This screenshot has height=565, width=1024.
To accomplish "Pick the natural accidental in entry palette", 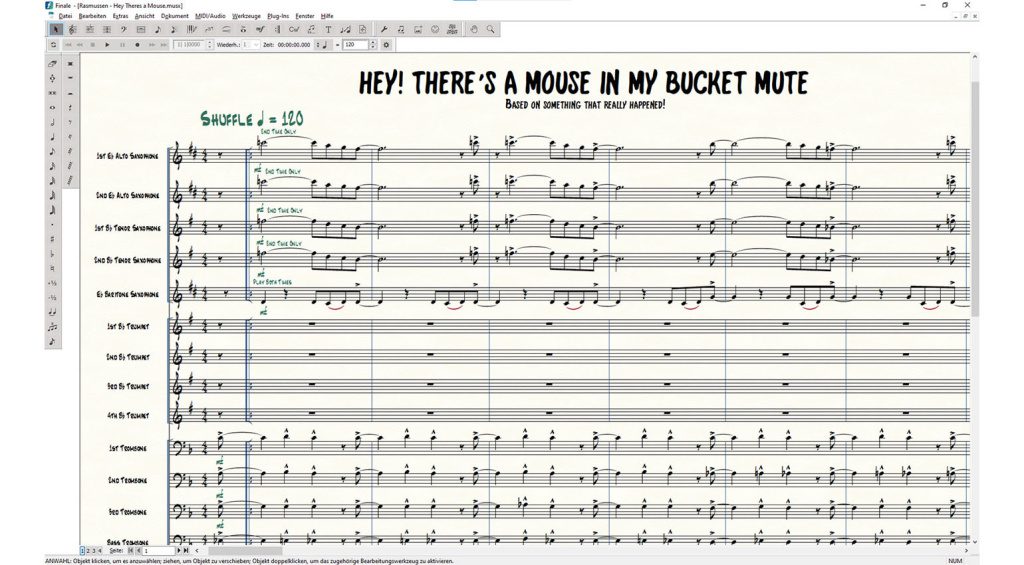I will pyautogui.click(x=52, y=268).
